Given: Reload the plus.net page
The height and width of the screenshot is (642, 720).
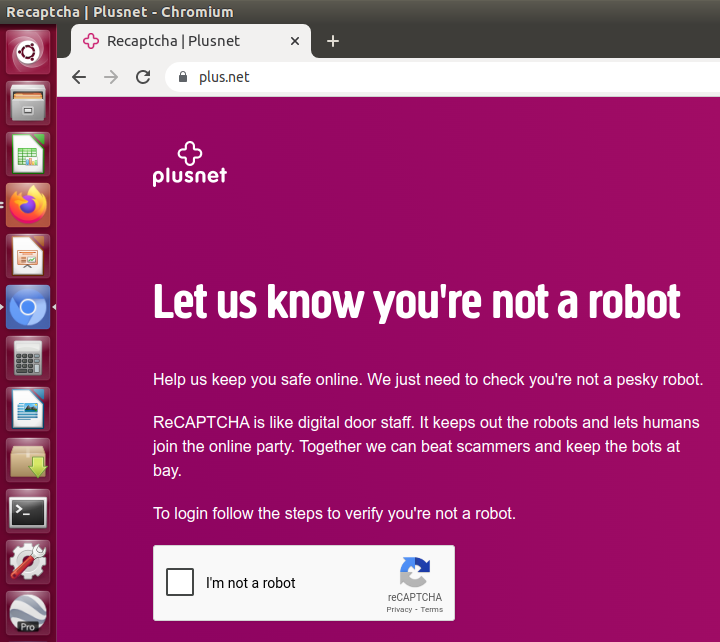Looking at the screenshot, I should tap(143, 77).
